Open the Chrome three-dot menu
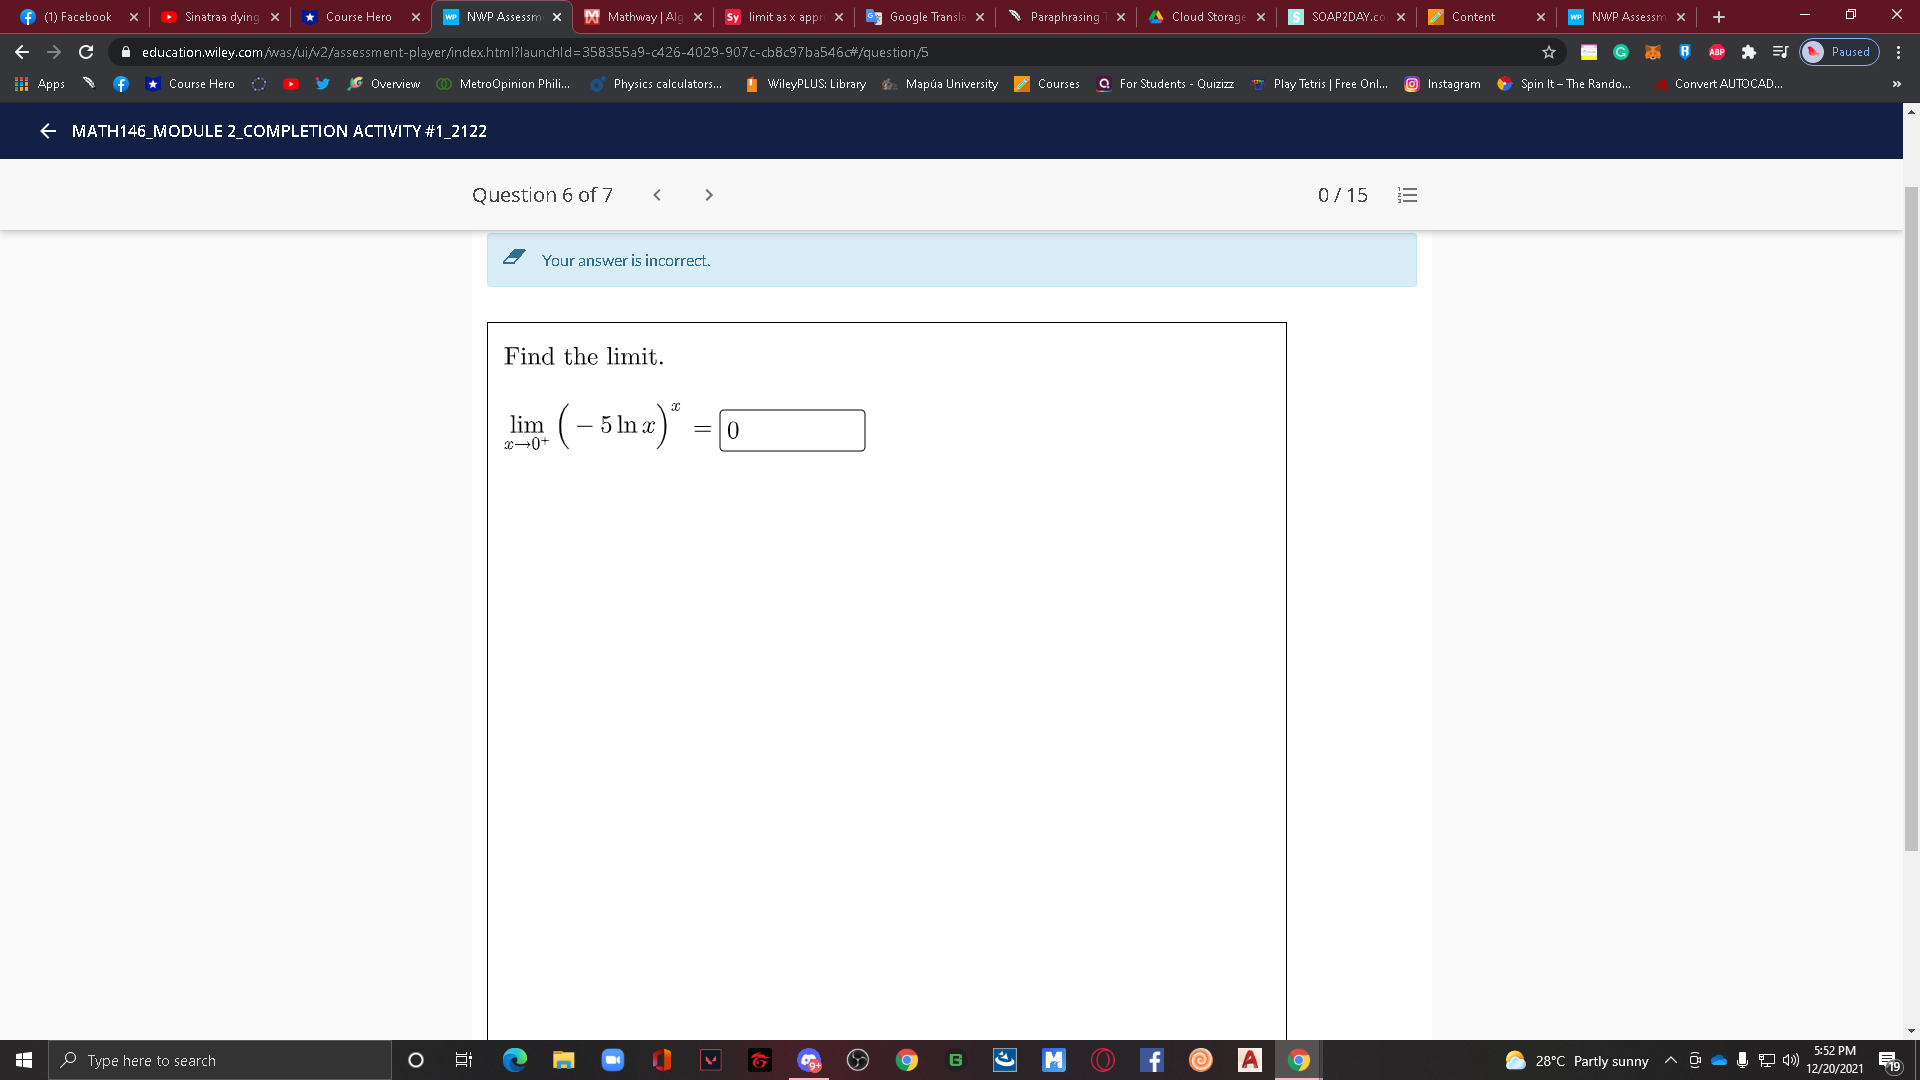The image size is (1920, 1080). click(x=1898, y=52)
